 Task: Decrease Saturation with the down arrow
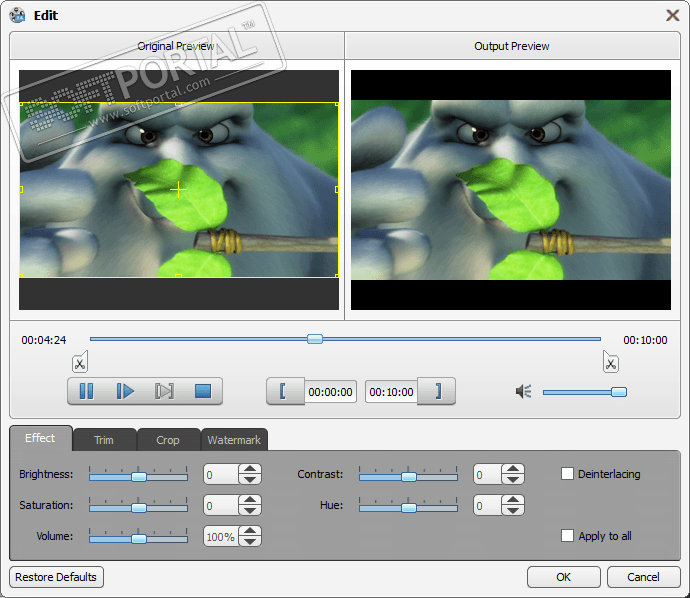coord(250,510)
